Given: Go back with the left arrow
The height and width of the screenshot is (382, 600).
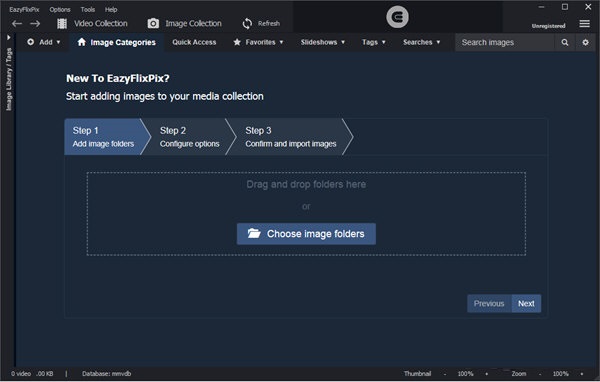Looking at the screenshot, I should 17,24.
